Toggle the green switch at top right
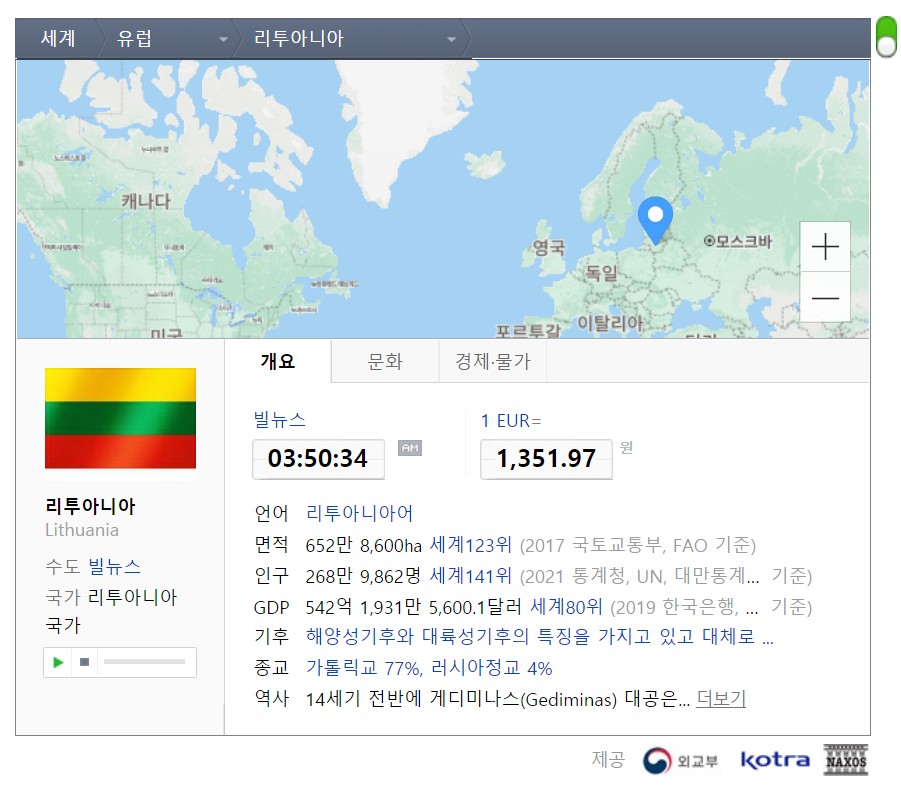Image resolution: width=901 pixels, height=788 pixels. [886, 37]
